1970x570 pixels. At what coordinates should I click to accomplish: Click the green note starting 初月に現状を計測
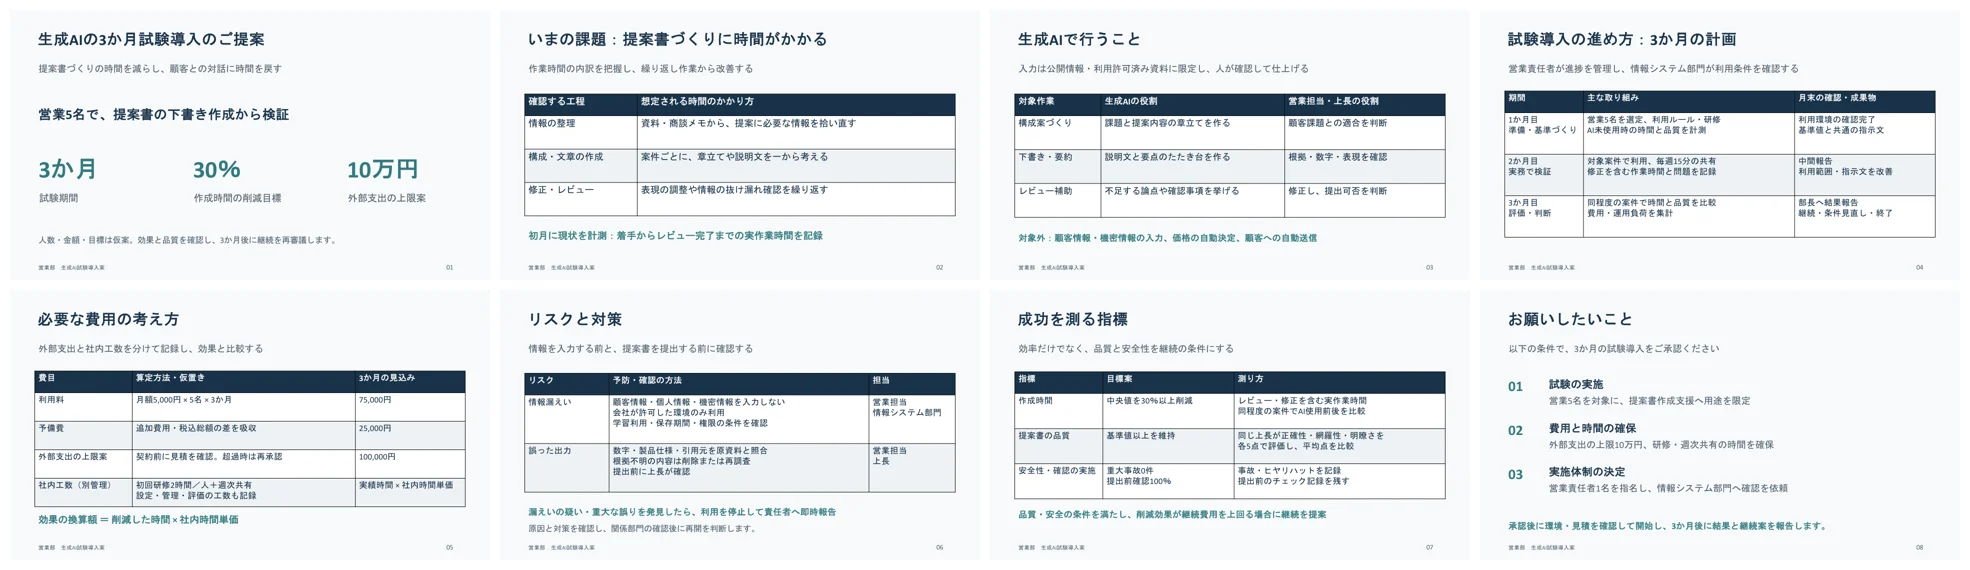[x=675, y=236]
